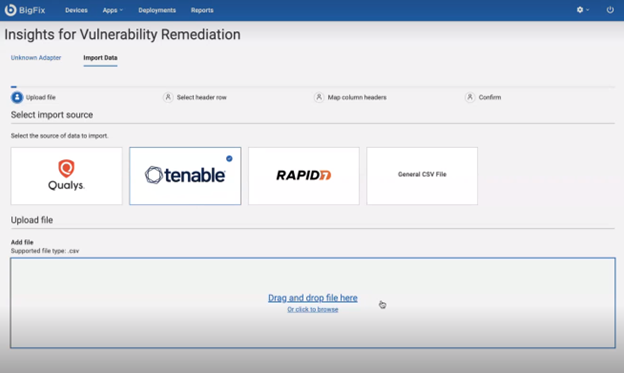Click the 'Upload file' step label
Viewport: 624px width, 373px height.
coord(41,97)
